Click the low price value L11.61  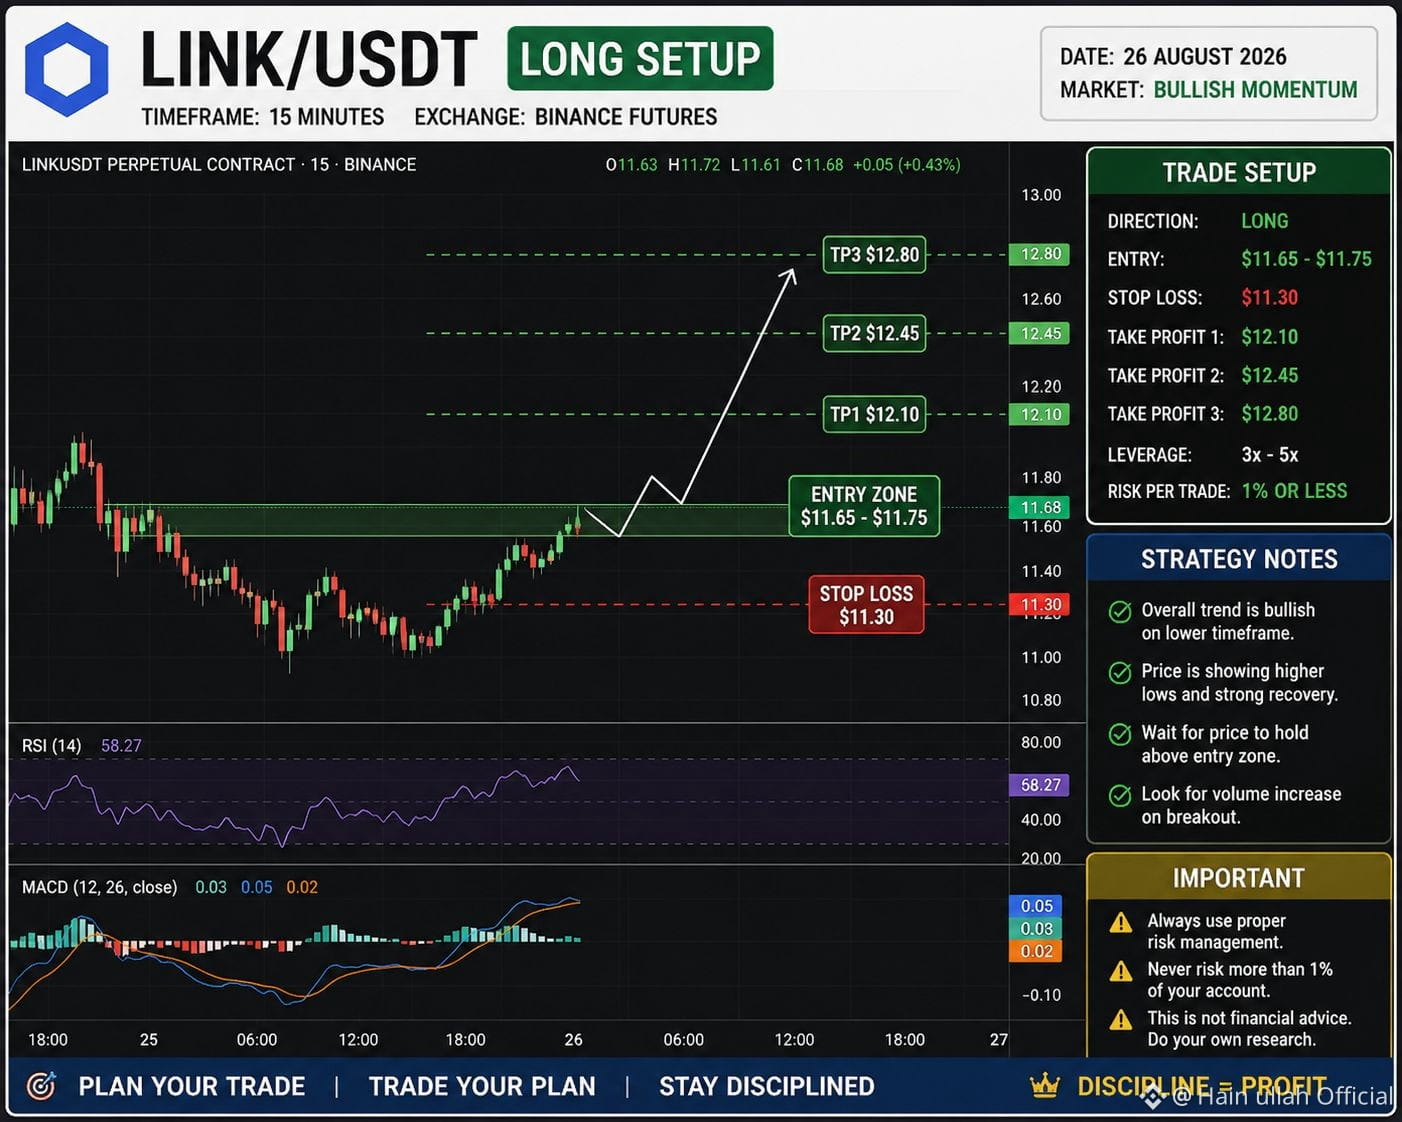(x=755, y=165)
